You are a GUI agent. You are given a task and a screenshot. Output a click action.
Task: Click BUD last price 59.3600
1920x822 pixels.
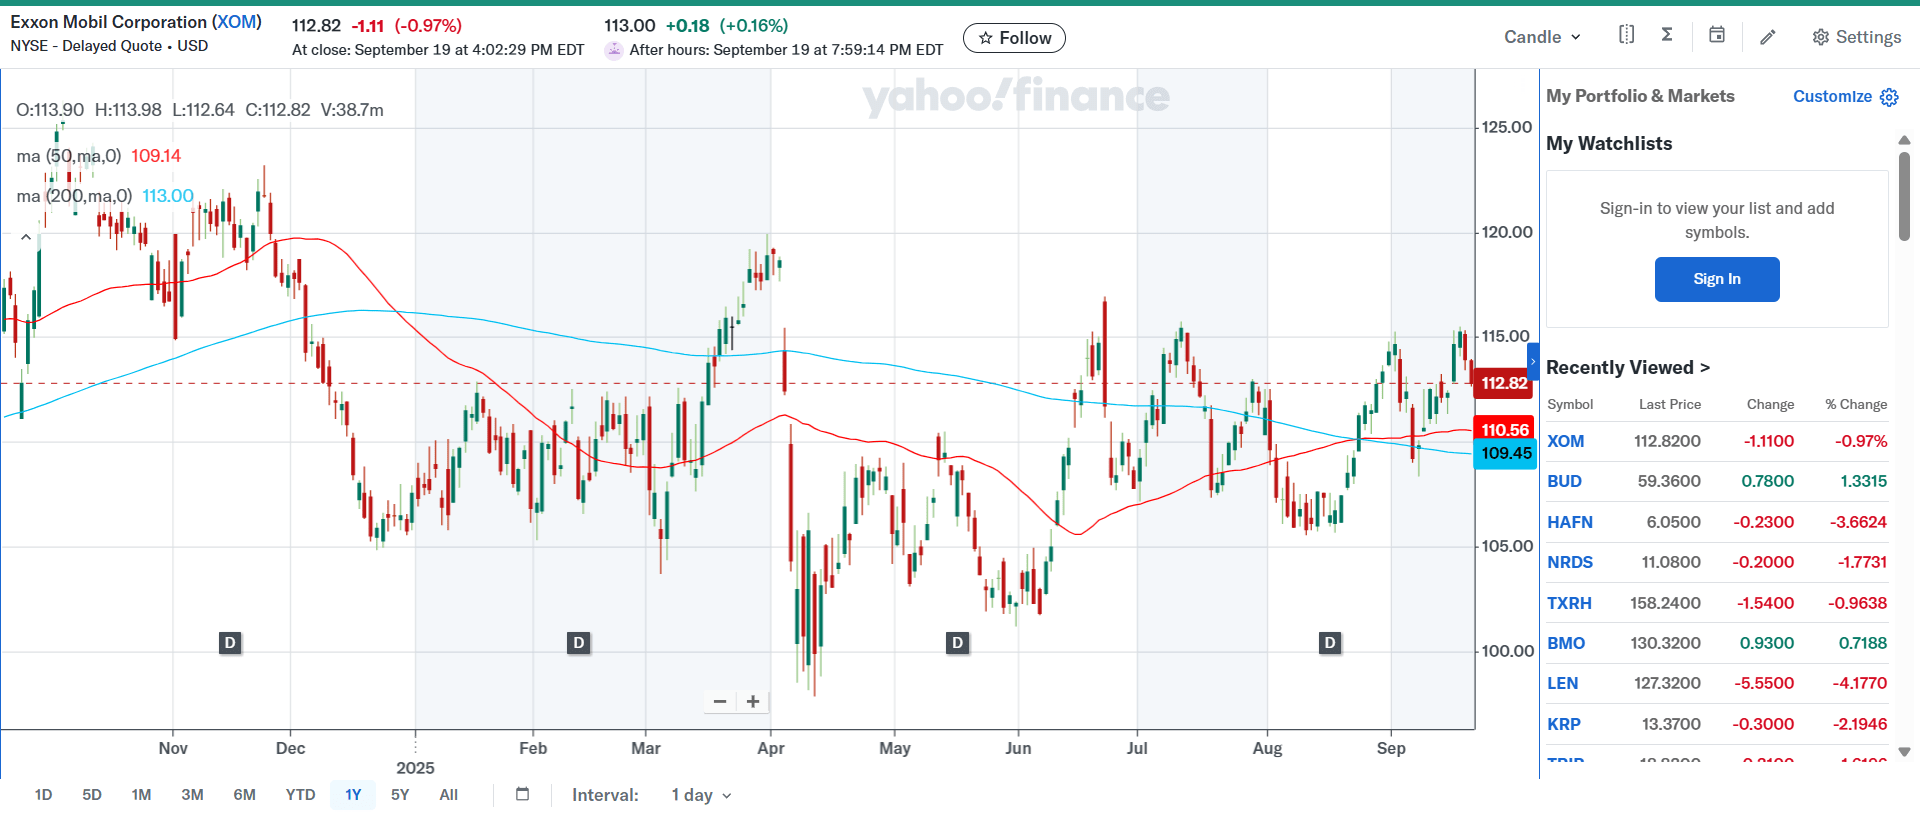click(1669, 481)
